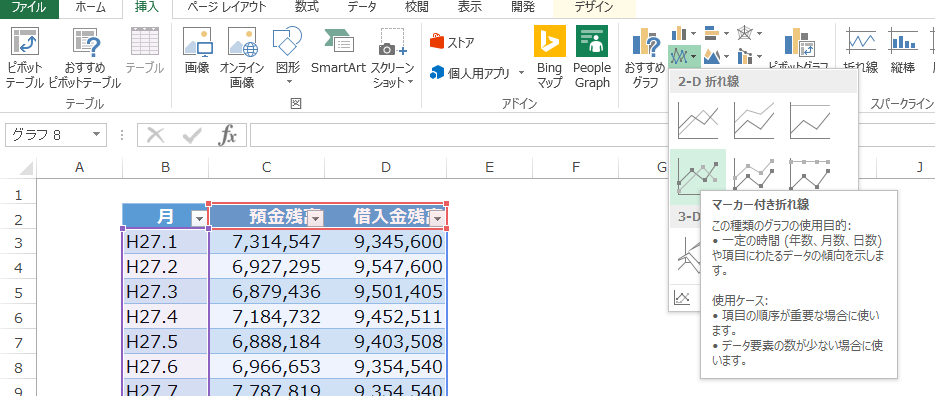Select cell containing H27.4
935x396 pixels.
pos(165,317)
